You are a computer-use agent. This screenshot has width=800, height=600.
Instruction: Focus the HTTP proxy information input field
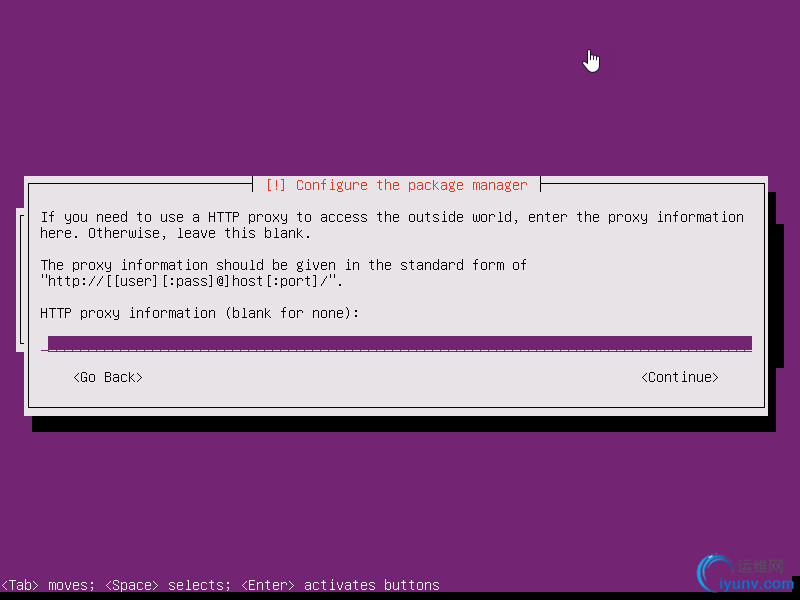(396, 343)
